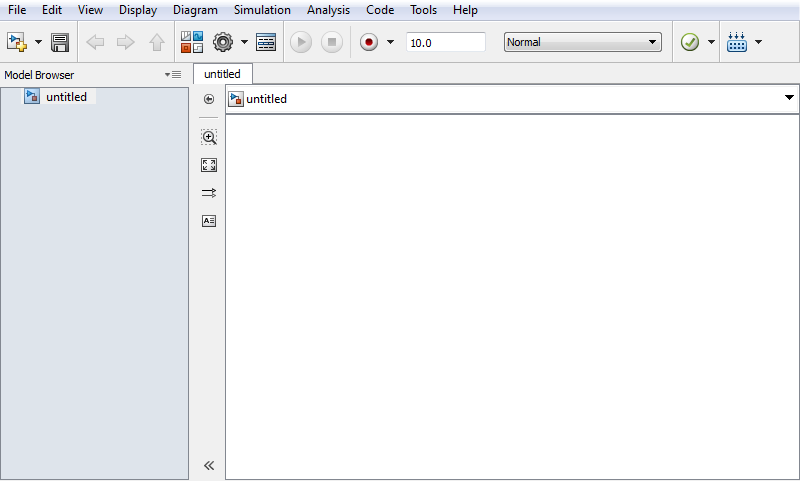800x481 pixels.
Task: Expand the untitled path bar dropdown arrow
Action: click(789, 98)
